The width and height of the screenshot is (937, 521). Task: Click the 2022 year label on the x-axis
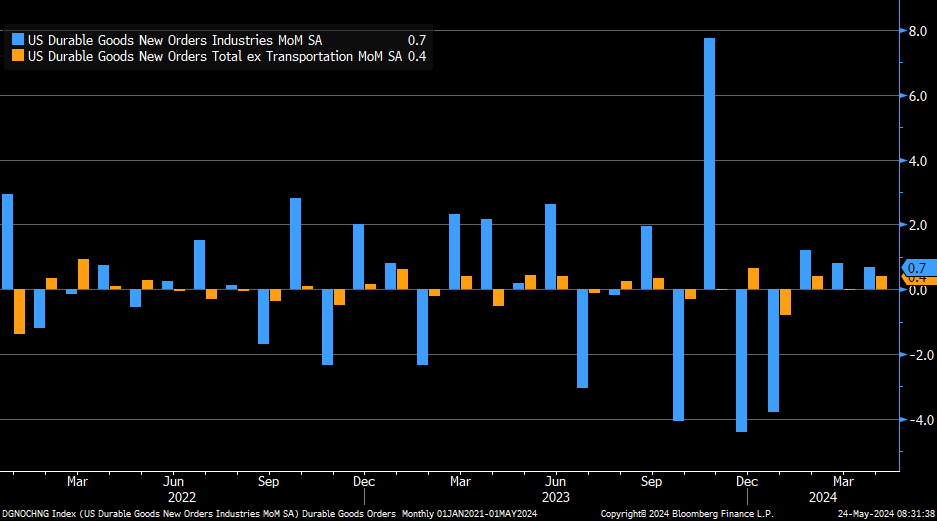point(181,496)
